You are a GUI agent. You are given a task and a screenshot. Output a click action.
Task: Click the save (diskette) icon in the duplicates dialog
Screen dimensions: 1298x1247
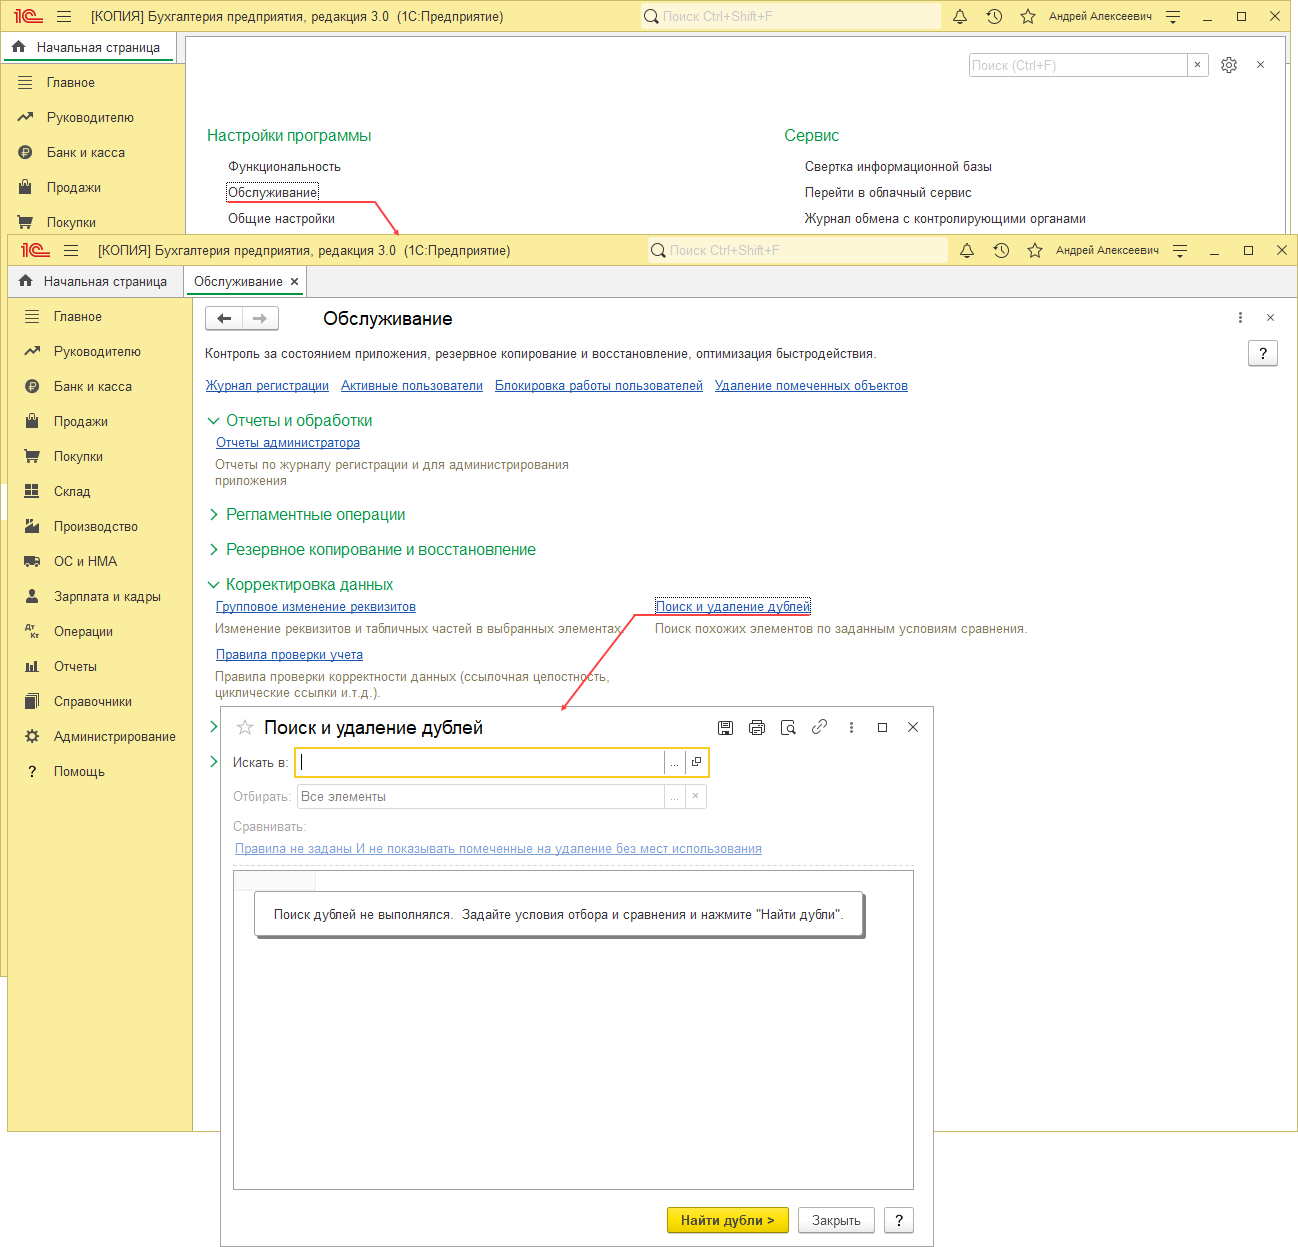pos(726,728)
